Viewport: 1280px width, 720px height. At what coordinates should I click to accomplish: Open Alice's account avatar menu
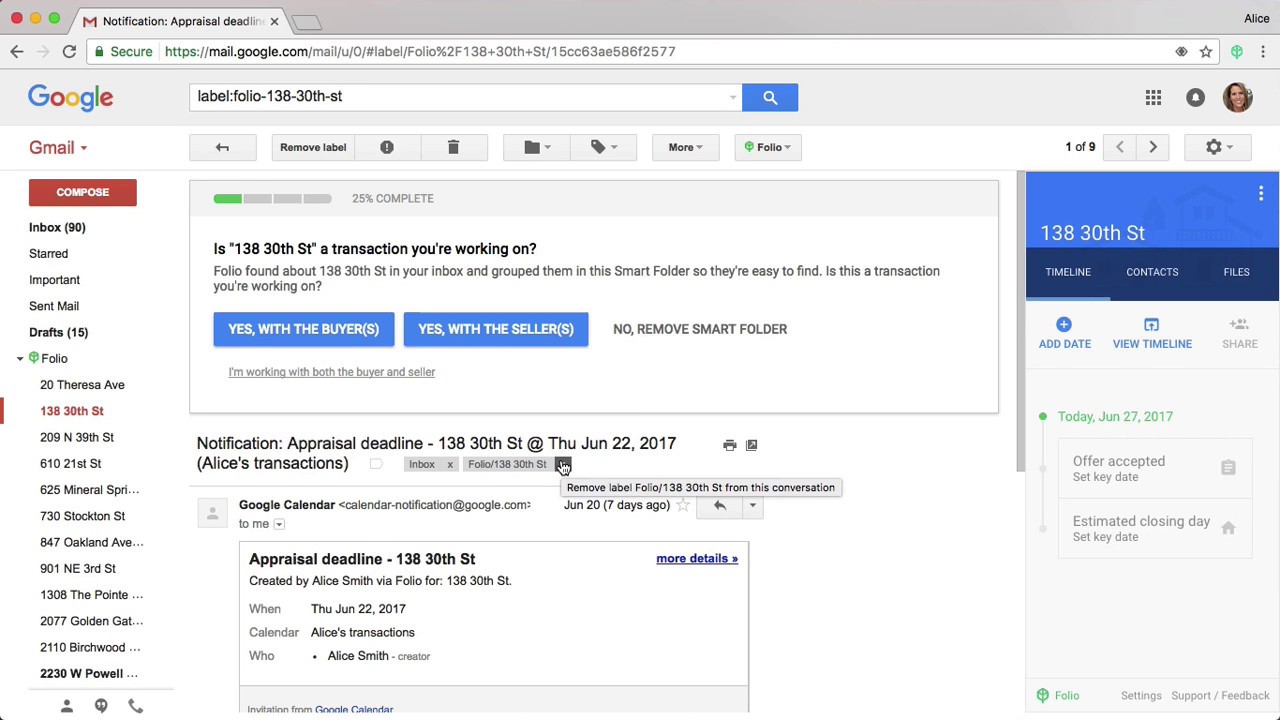(1238, 97)
